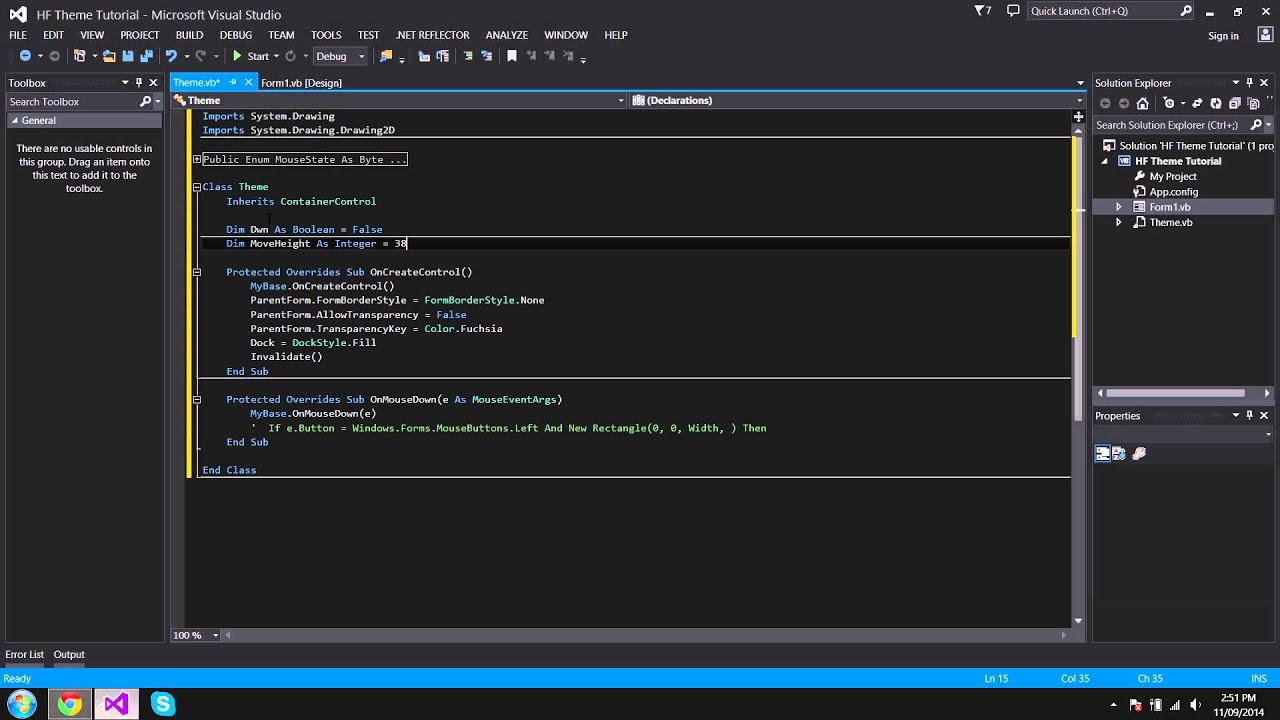The height and width of the screenshot is (720, 1280).
Task: Close the Theme.vb tab
Action: point(248,82)
